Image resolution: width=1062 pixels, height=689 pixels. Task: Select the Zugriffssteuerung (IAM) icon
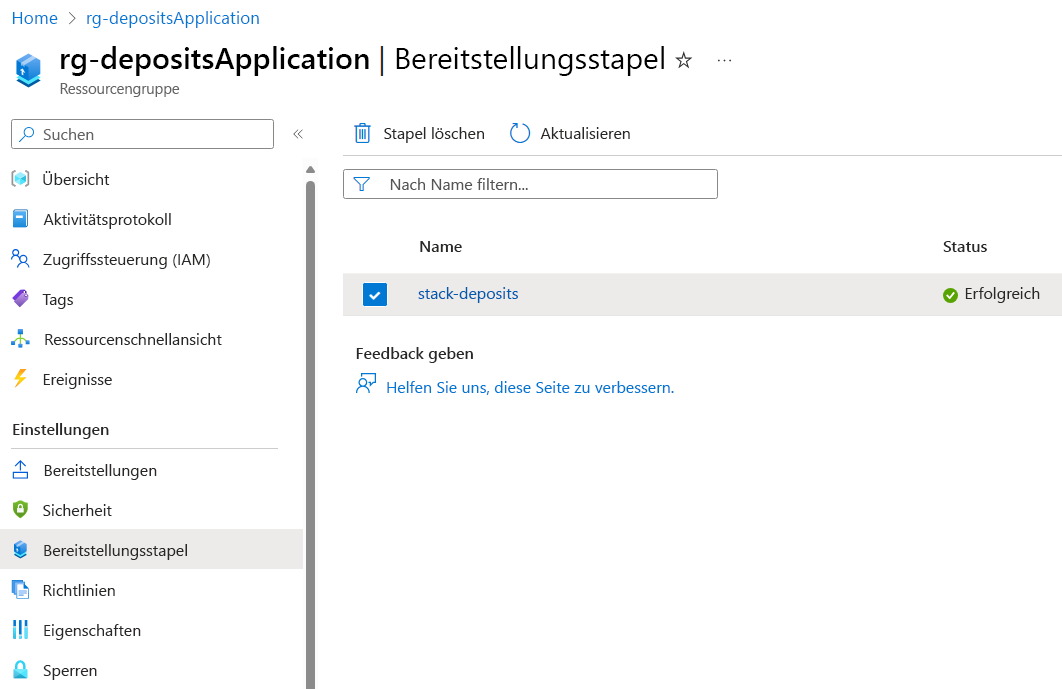click(x=22, y=259)
